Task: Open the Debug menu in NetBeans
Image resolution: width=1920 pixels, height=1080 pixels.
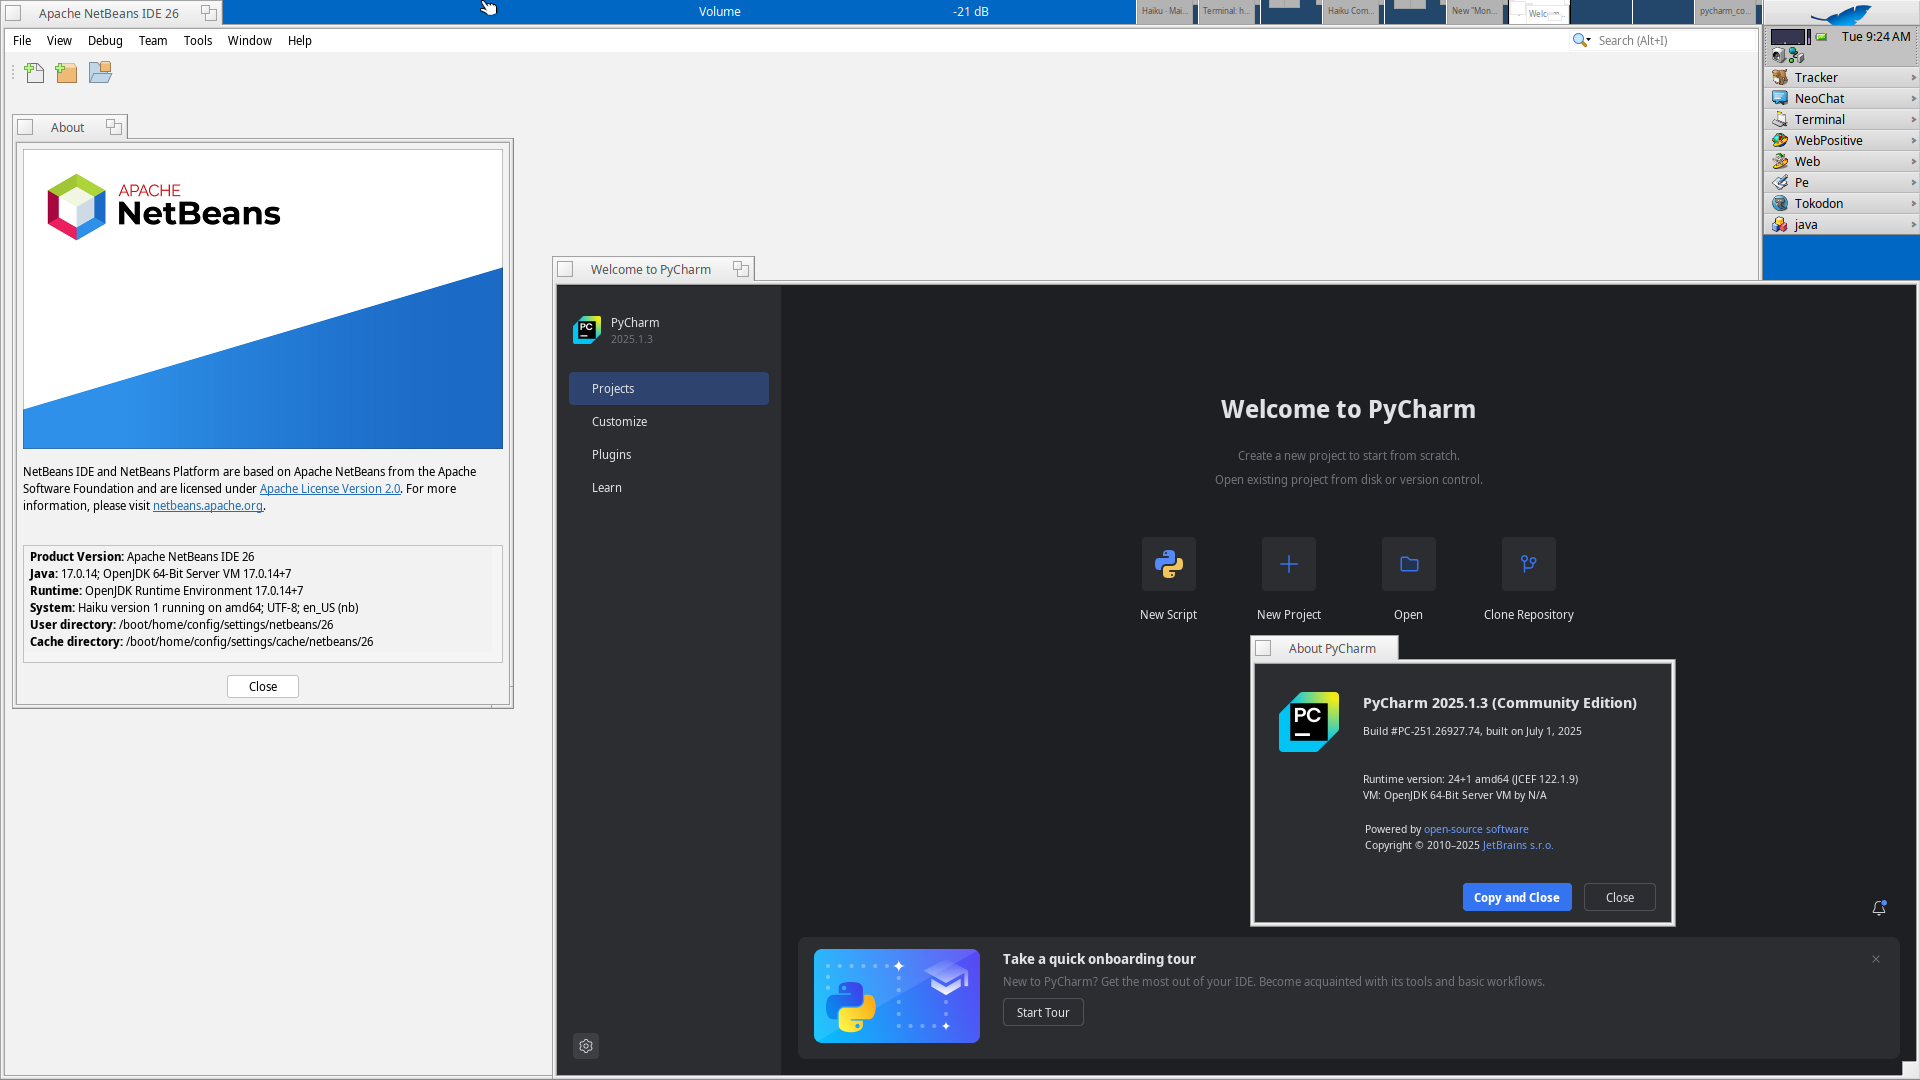Action: (x=105, y=40)
